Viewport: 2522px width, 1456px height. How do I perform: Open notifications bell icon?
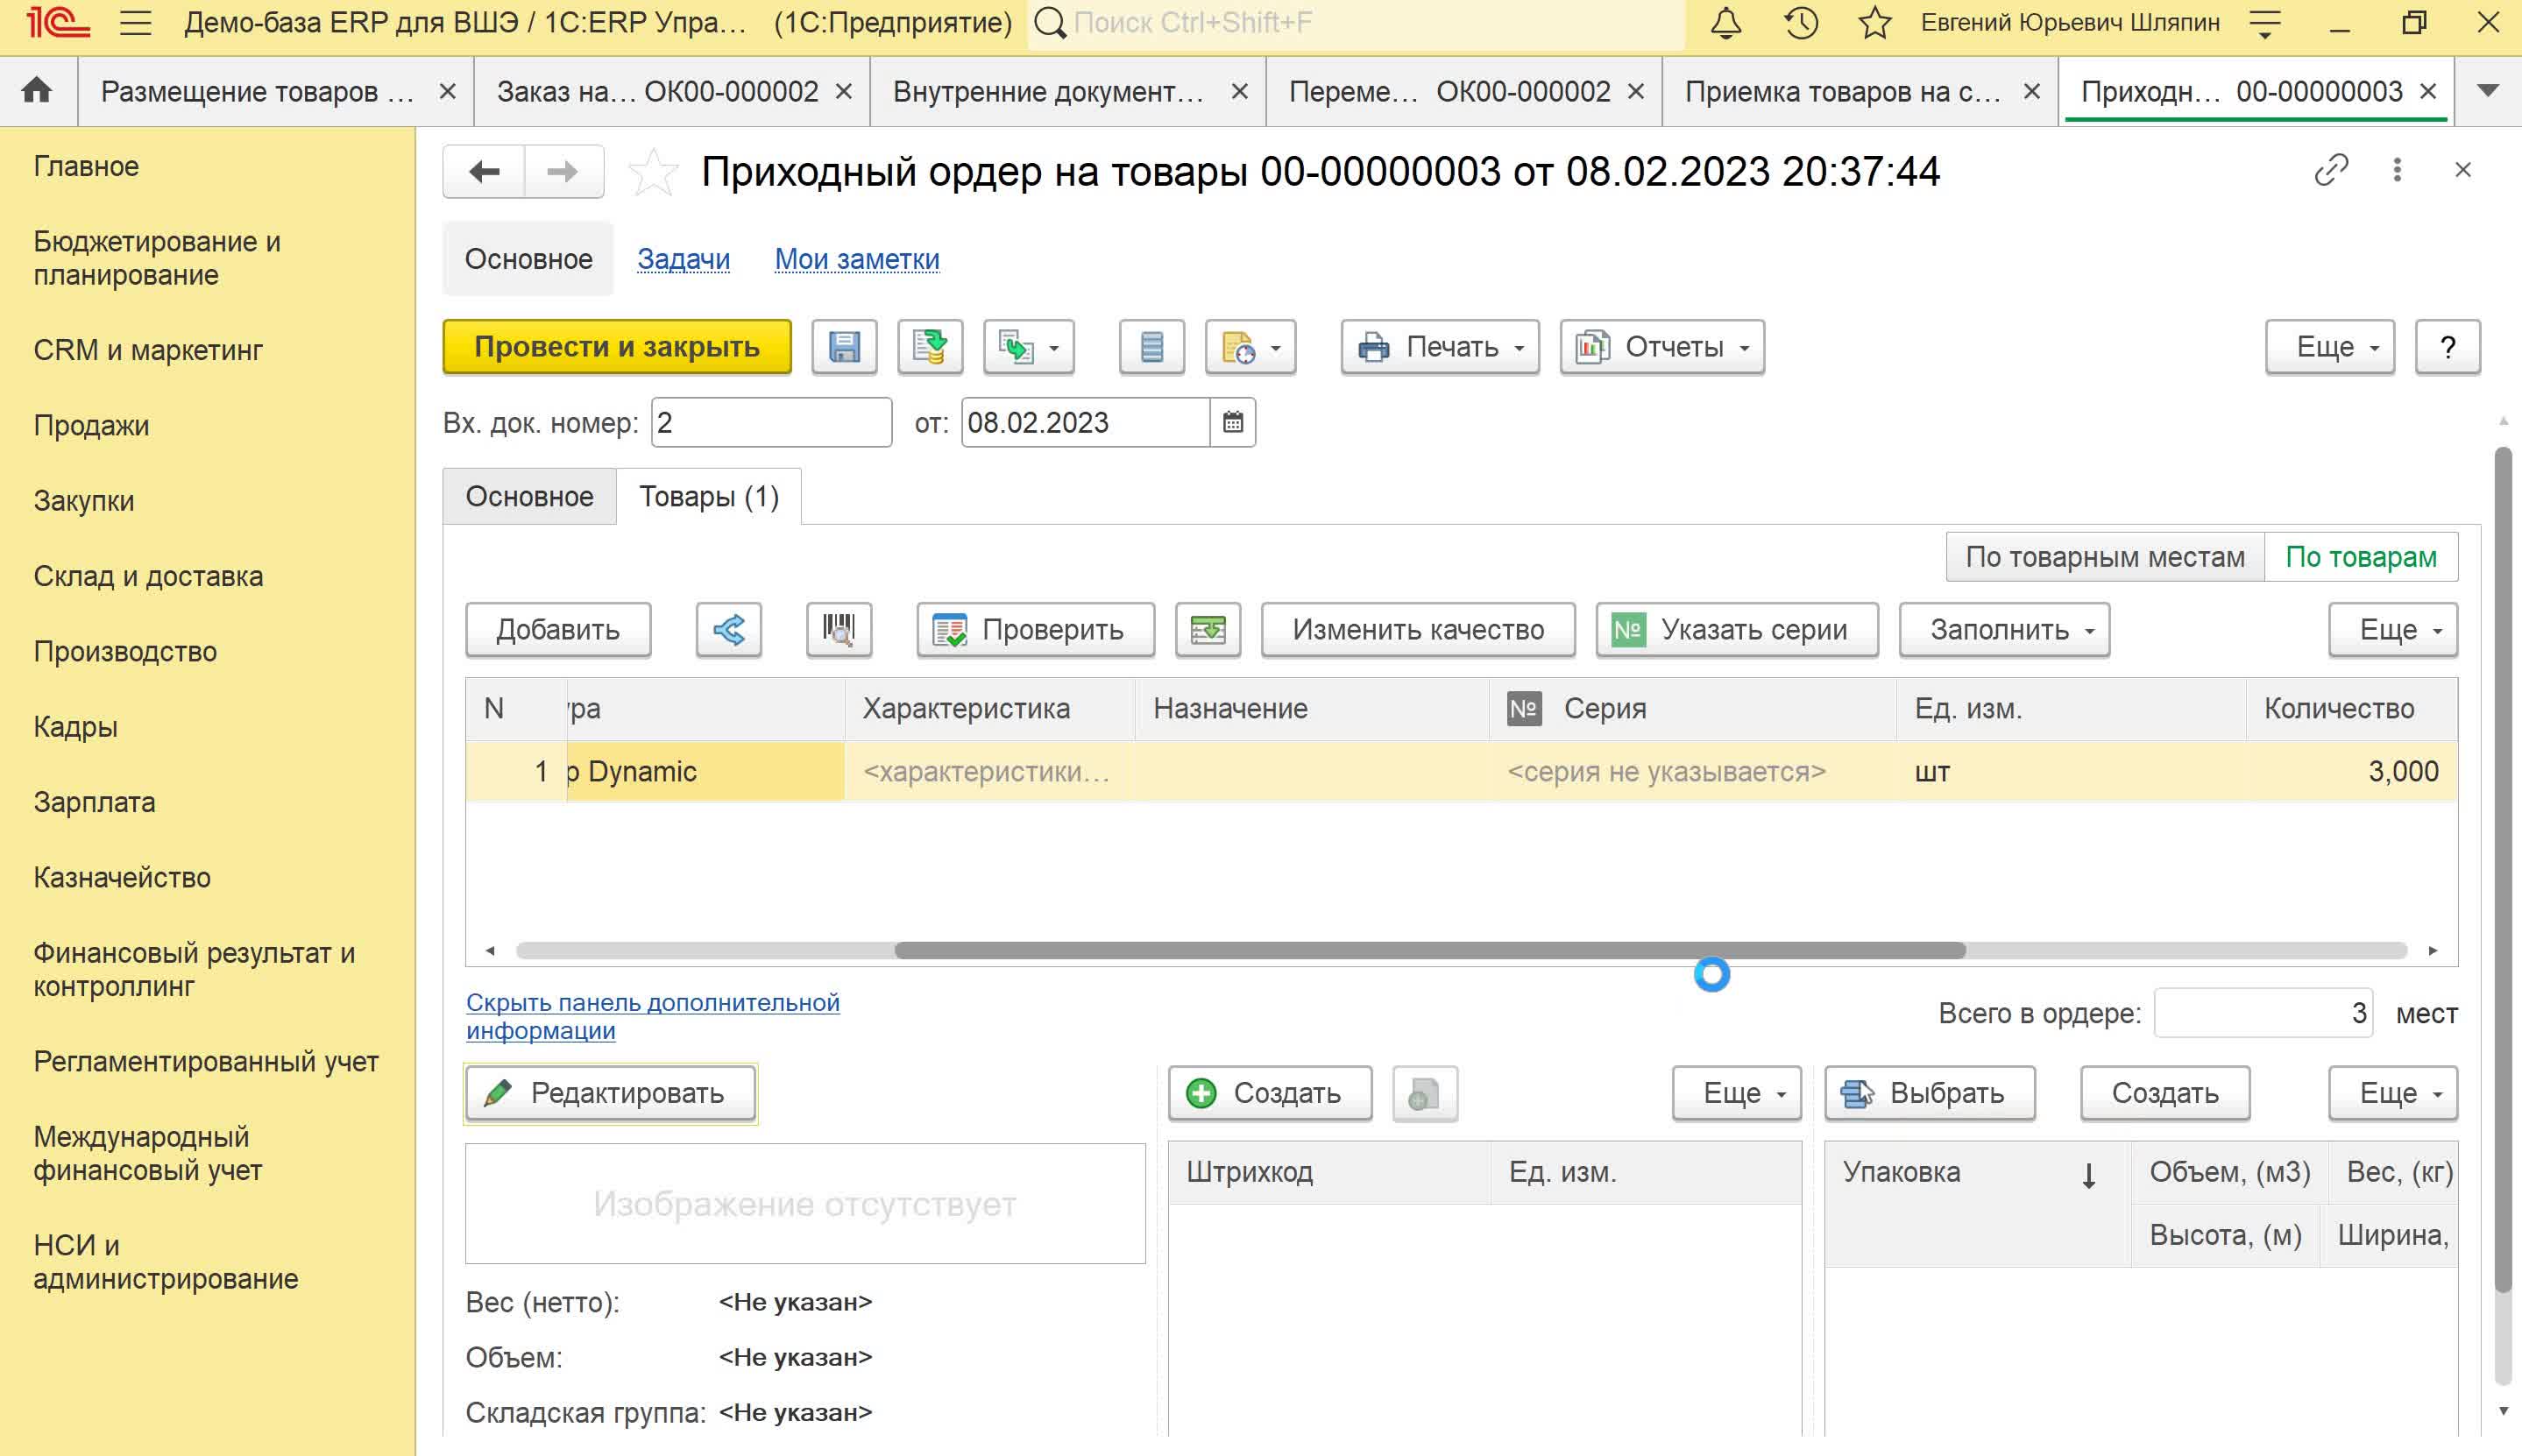tap(1726, 23)
